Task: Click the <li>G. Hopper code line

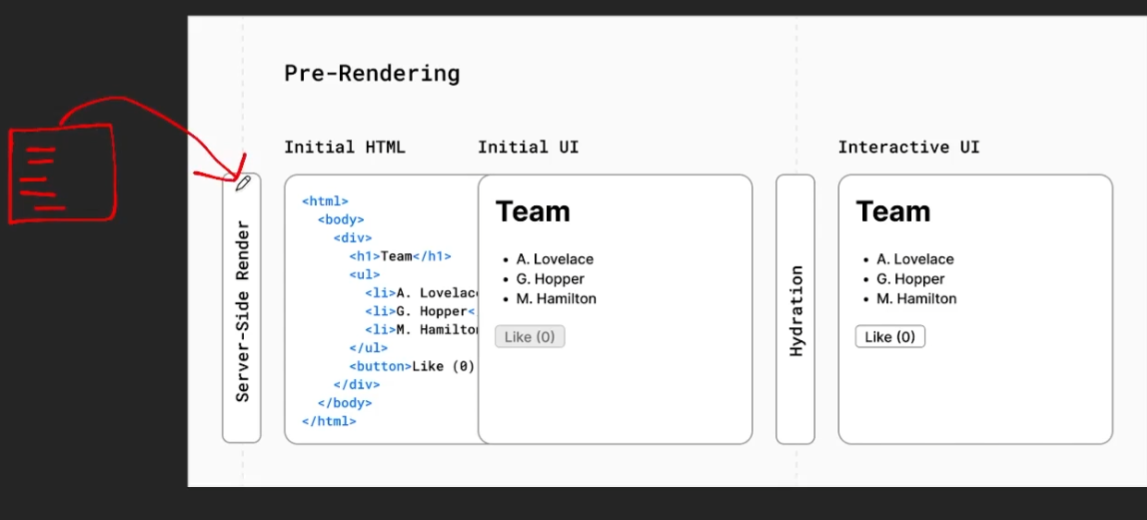Action: (x=421, y=311)
